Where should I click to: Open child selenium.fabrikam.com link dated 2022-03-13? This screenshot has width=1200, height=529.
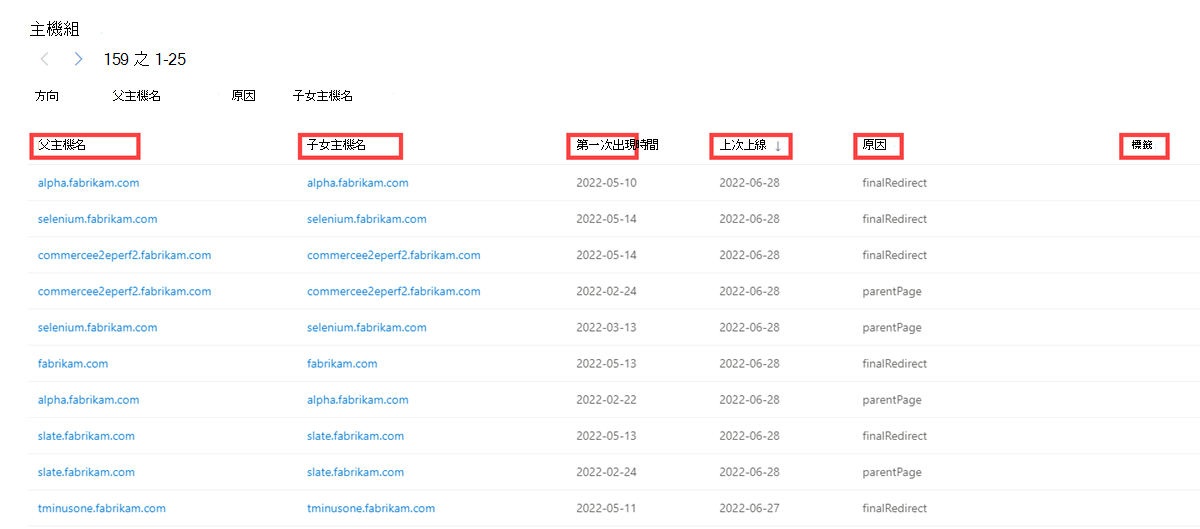(x=367, y=327)
